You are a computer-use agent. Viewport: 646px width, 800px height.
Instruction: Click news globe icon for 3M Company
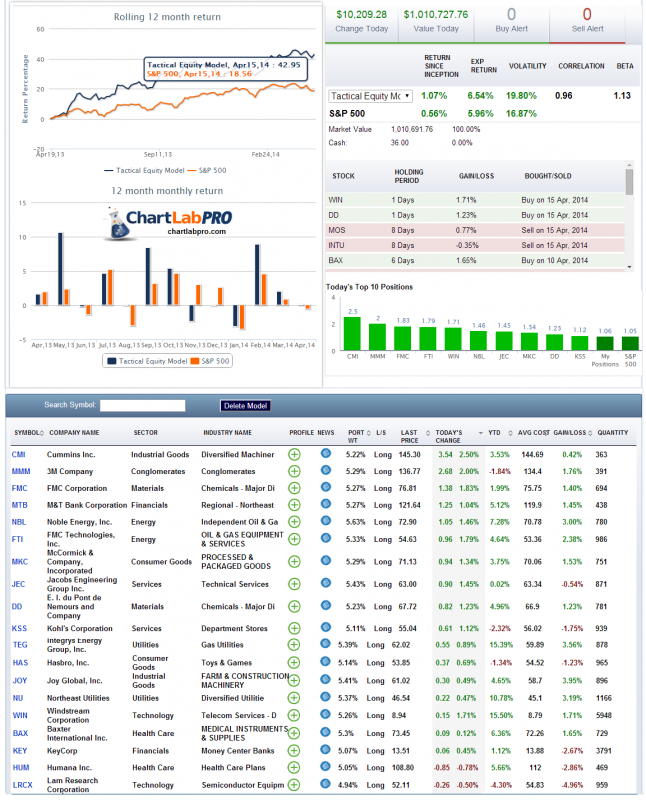325,471
